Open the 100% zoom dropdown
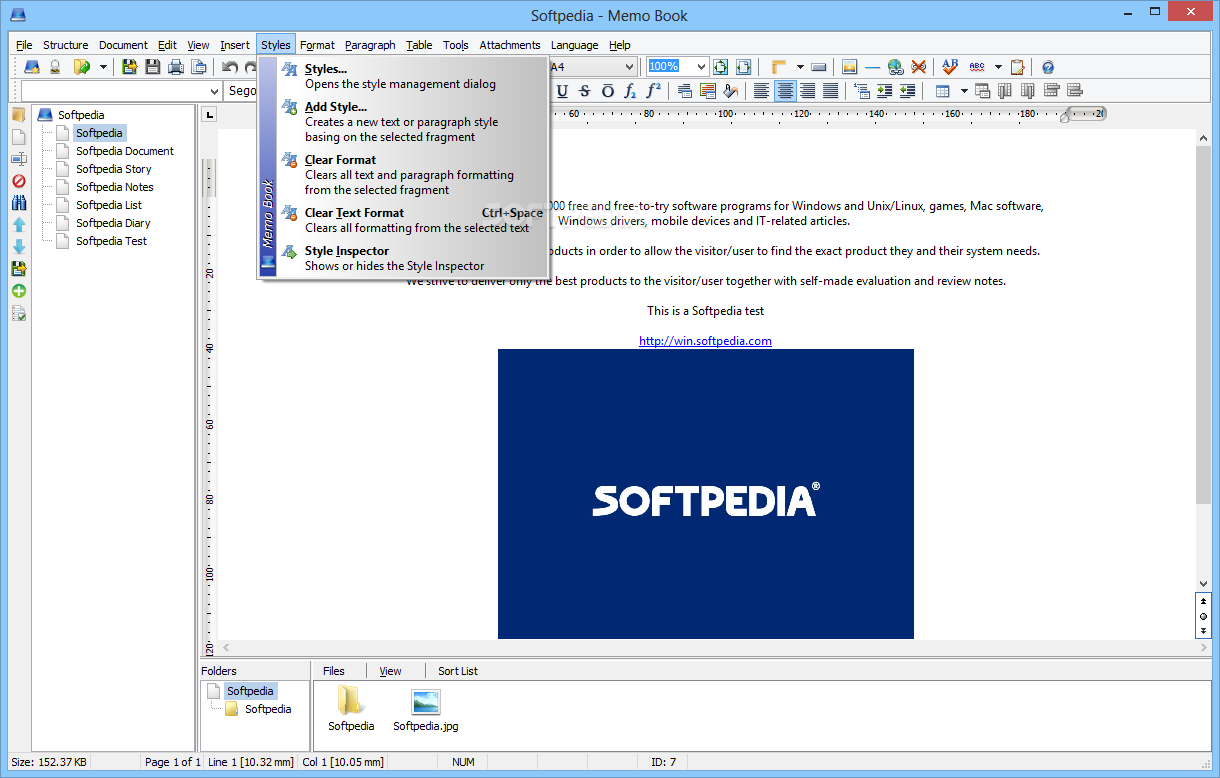The width and height of the screenshot is (1220, 778). pos(700,67)
